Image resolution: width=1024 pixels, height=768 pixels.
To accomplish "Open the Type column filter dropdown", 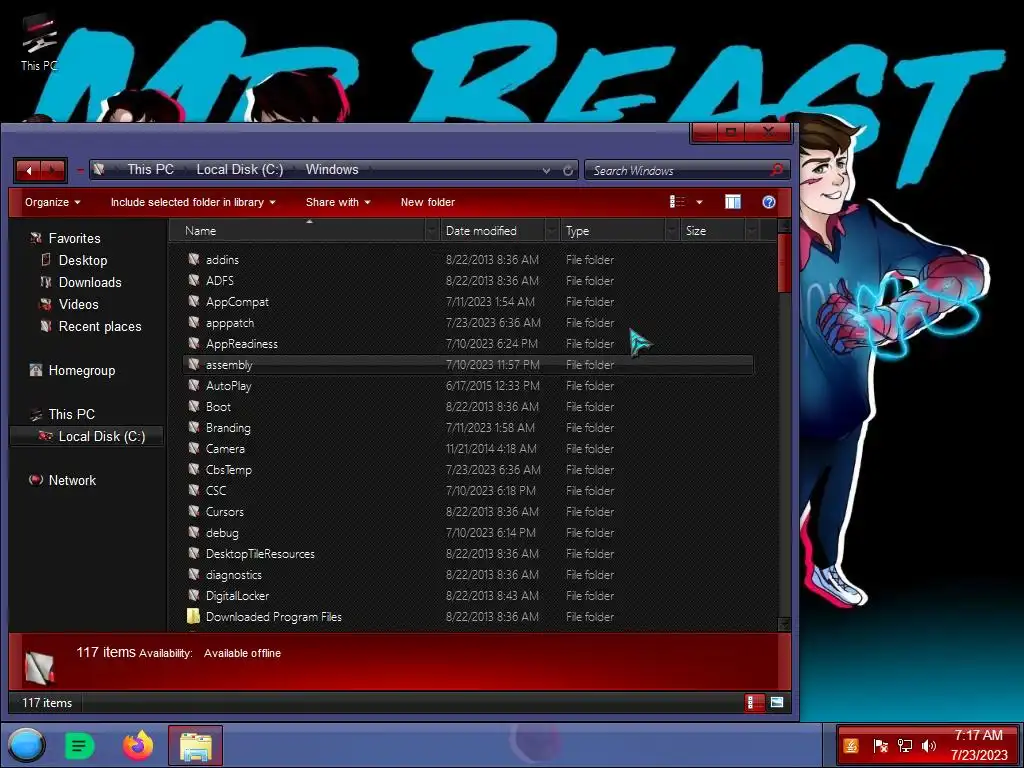I will point(673,231).
